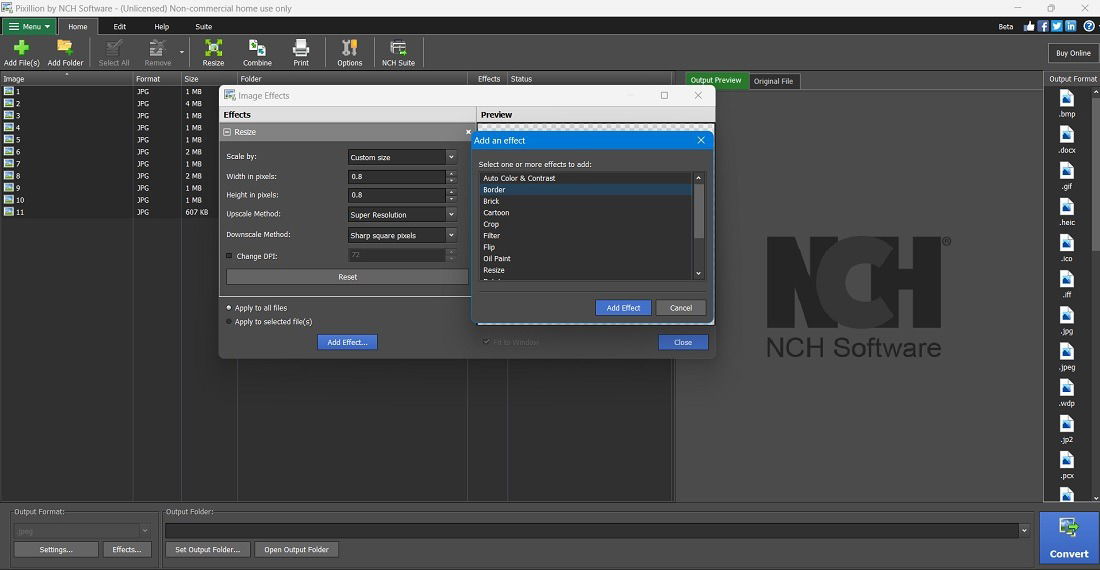Click the Add File(s) toolbar icon
The width and height of the screenshot is (1100, 570).
click(22, 48)
